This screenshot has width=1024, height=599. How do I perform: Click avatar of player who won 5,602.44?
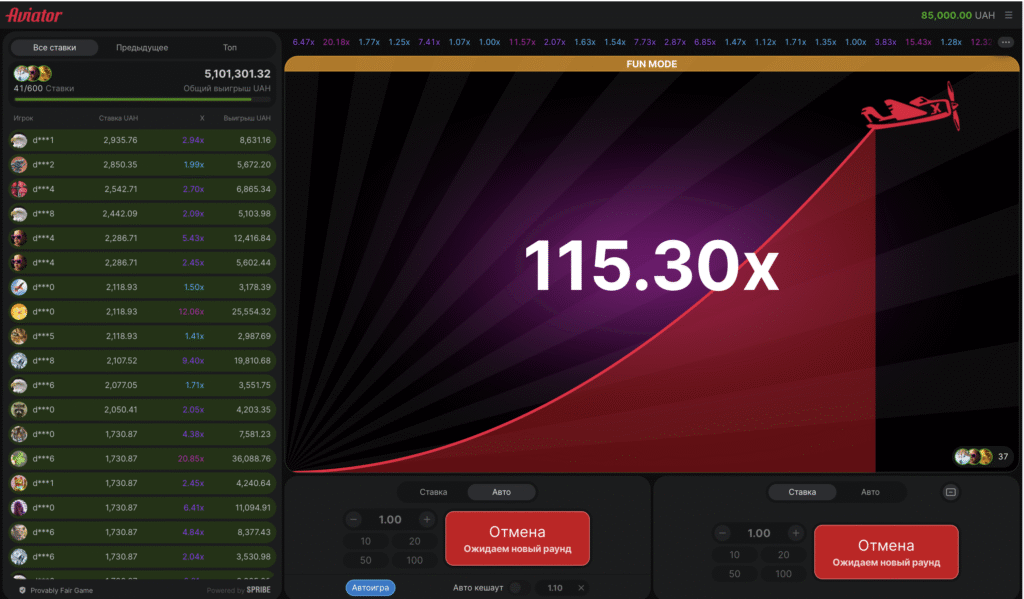[19, 263]
